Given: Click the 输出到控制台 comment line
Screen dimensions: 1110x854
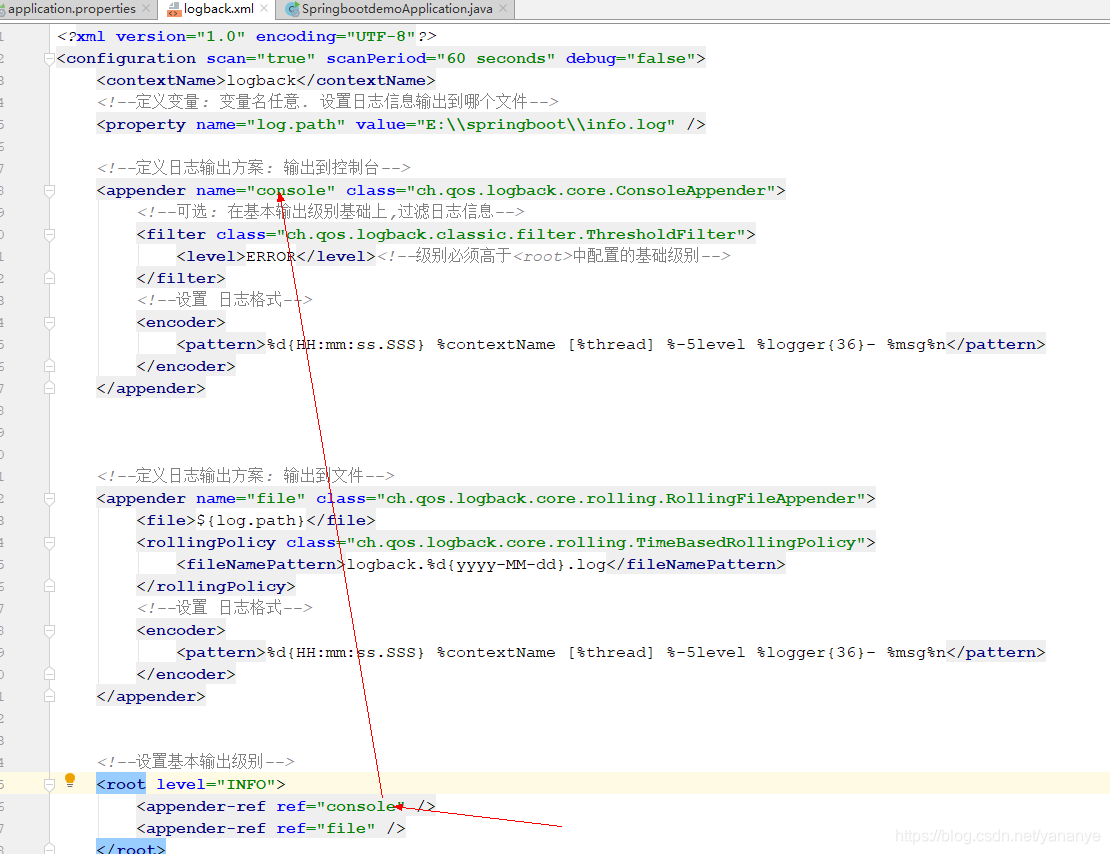Looking at the screenshot, I should point(253,168).
